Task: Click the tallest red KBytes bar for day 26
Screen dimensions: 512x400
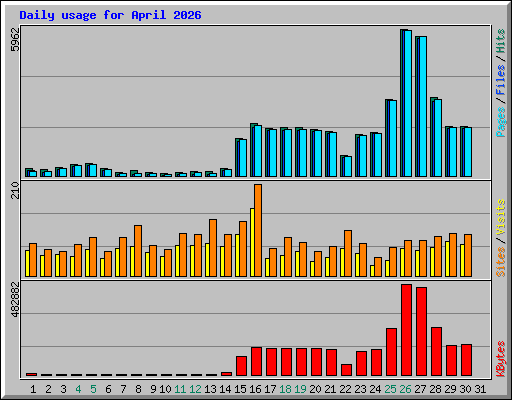Action: click(x=406, y=330)
